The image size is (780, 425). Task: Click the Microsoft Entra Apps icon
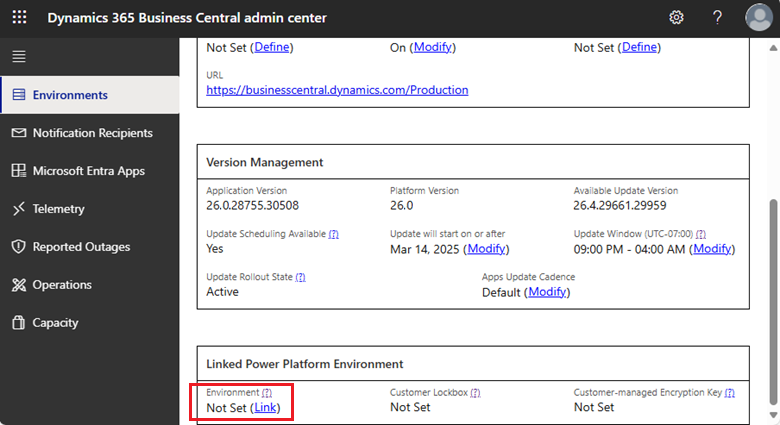[x=19, y=171]
